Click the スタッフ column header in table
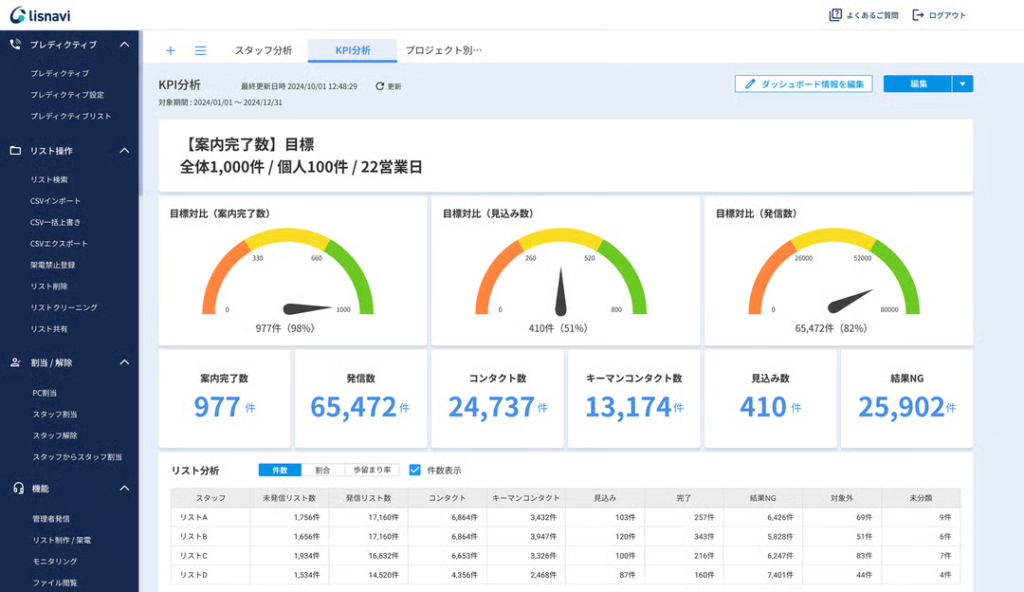 click(x=210, y=497)
